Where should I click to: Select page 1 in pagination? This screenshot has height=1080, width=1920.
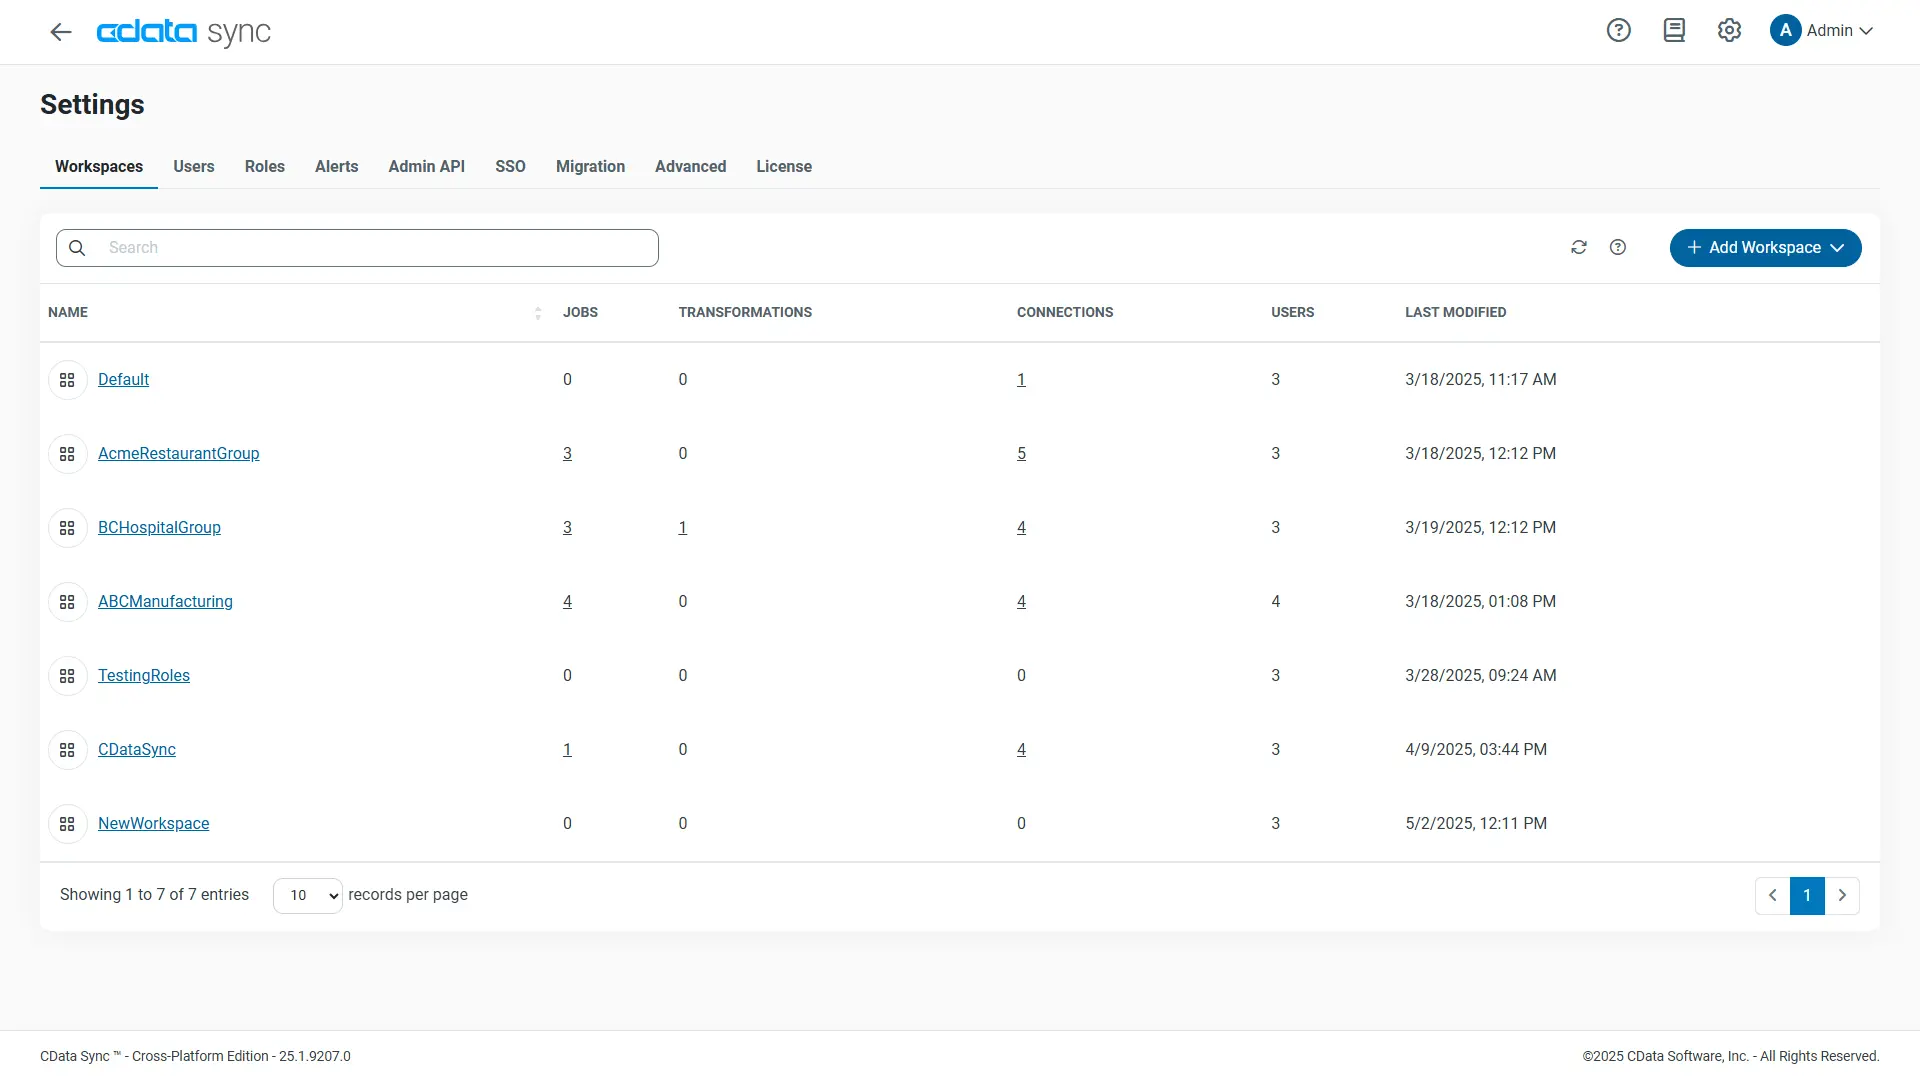click(x=1807, y=895)
